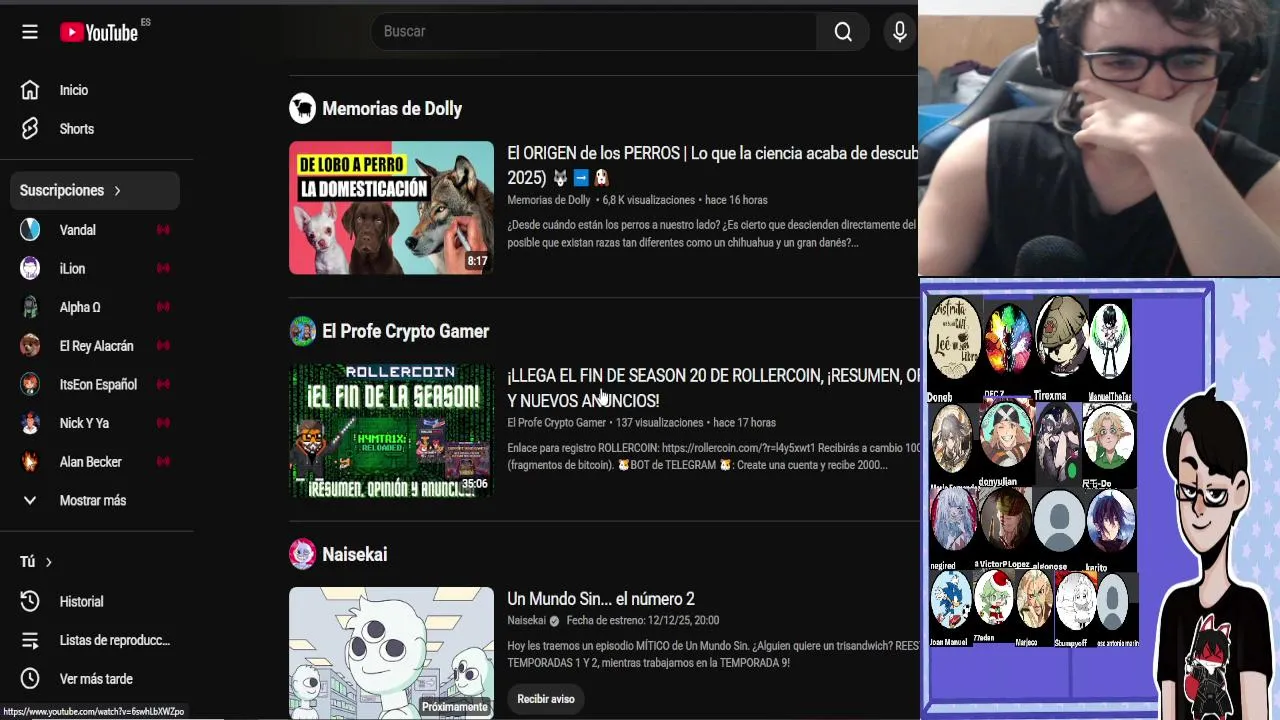
Task: Open the Naisekai upcoming video thumbnail
Action: pos(391,652)
